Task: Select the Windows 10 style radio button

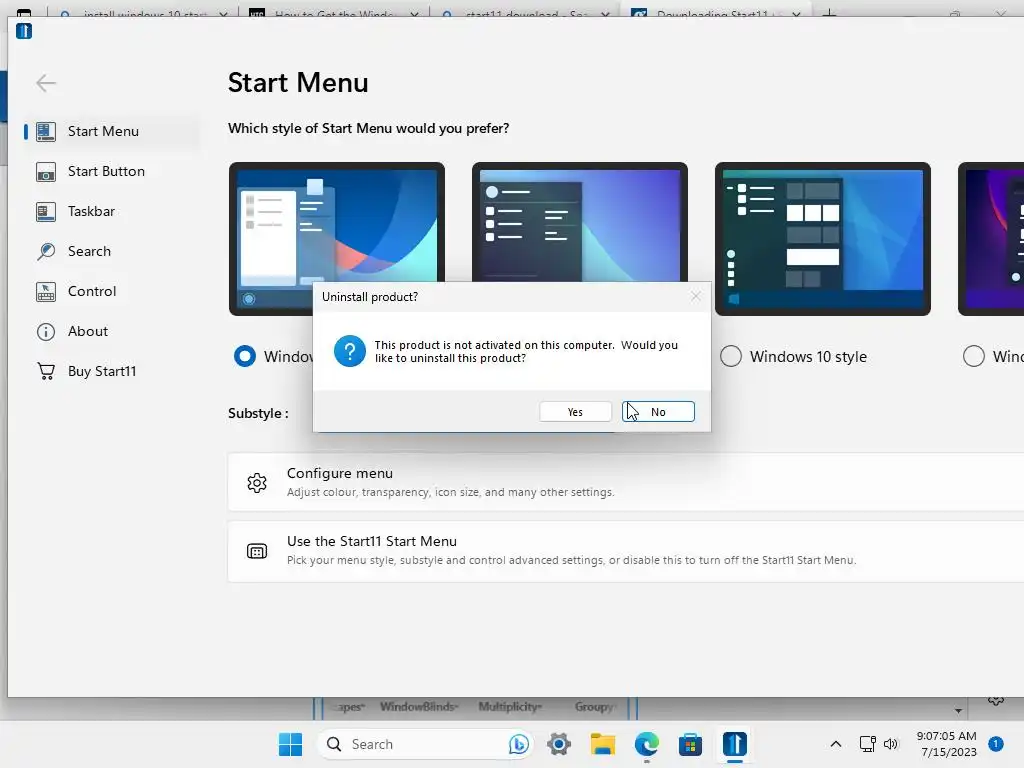Action: click(x=731, y=356)
